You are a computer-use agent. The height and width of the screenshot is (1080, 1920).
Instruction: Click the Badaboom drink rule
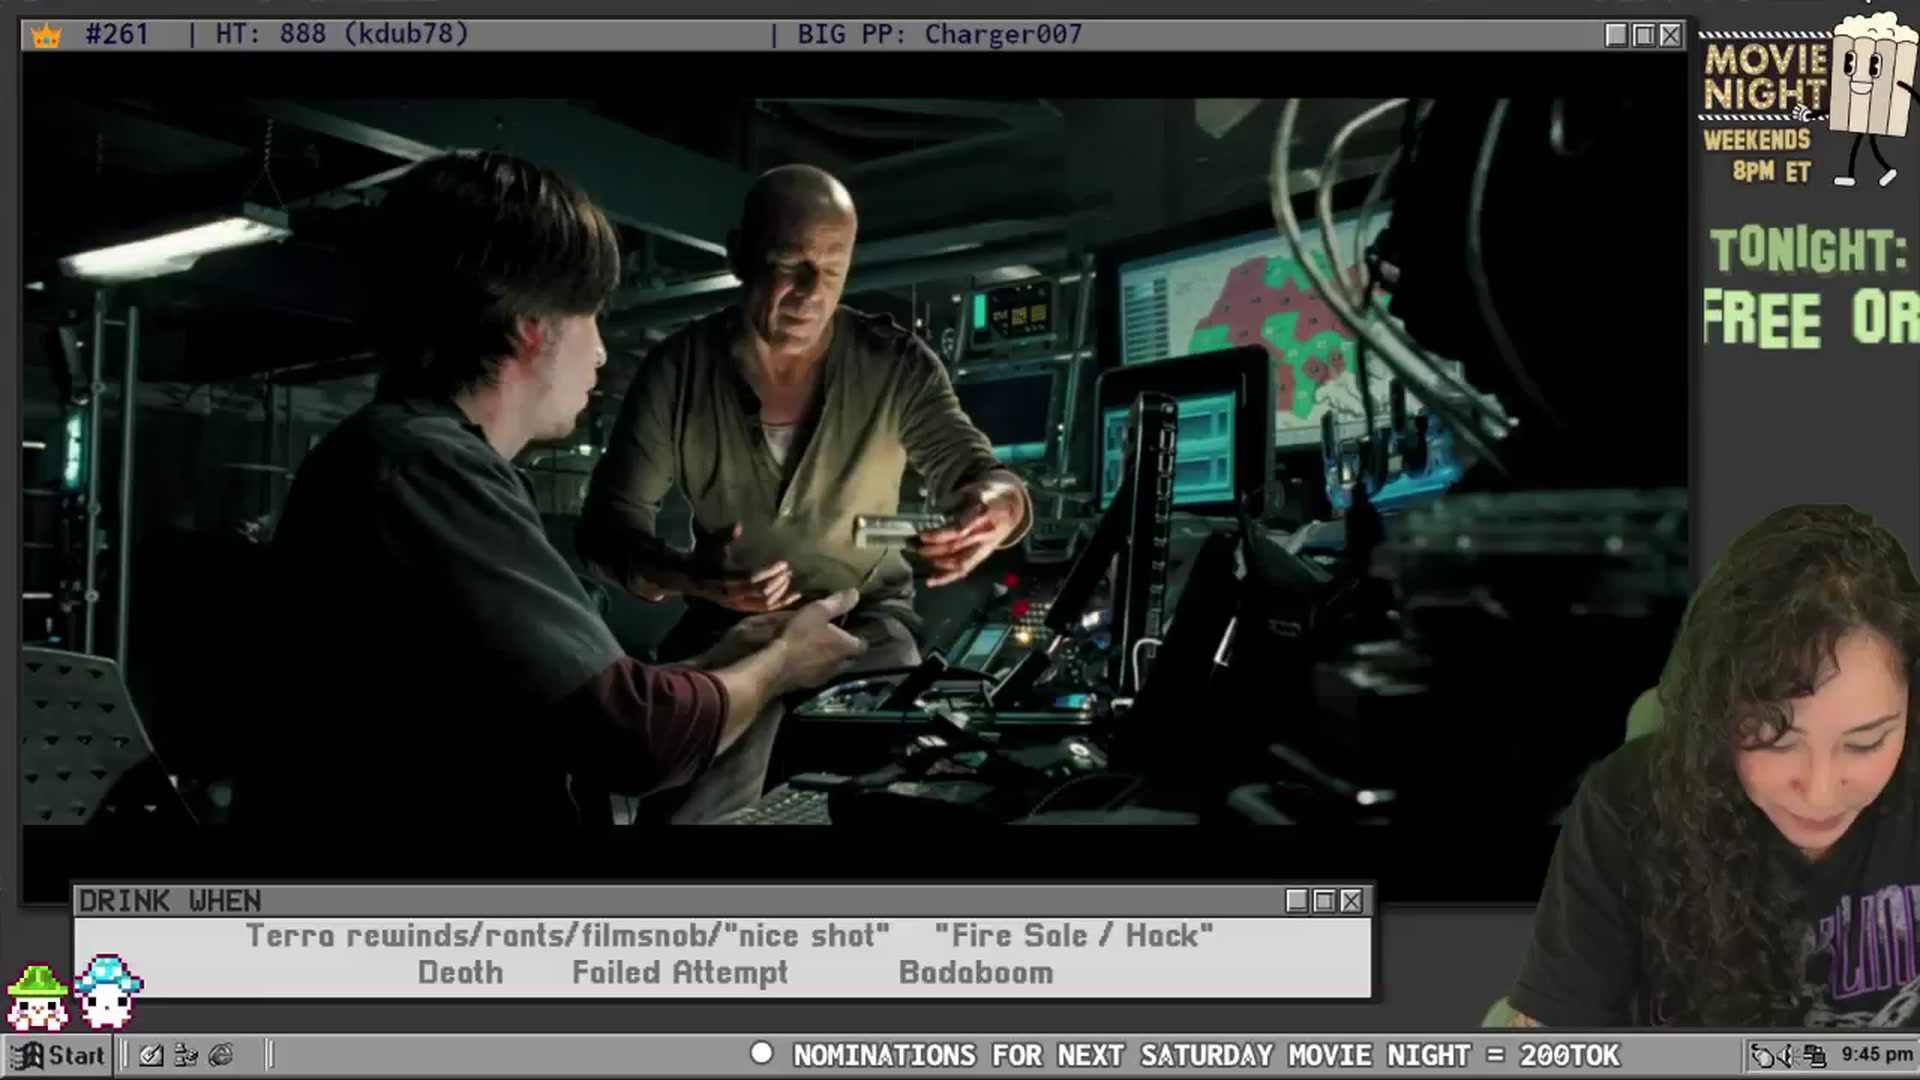(x=976, y=972)
